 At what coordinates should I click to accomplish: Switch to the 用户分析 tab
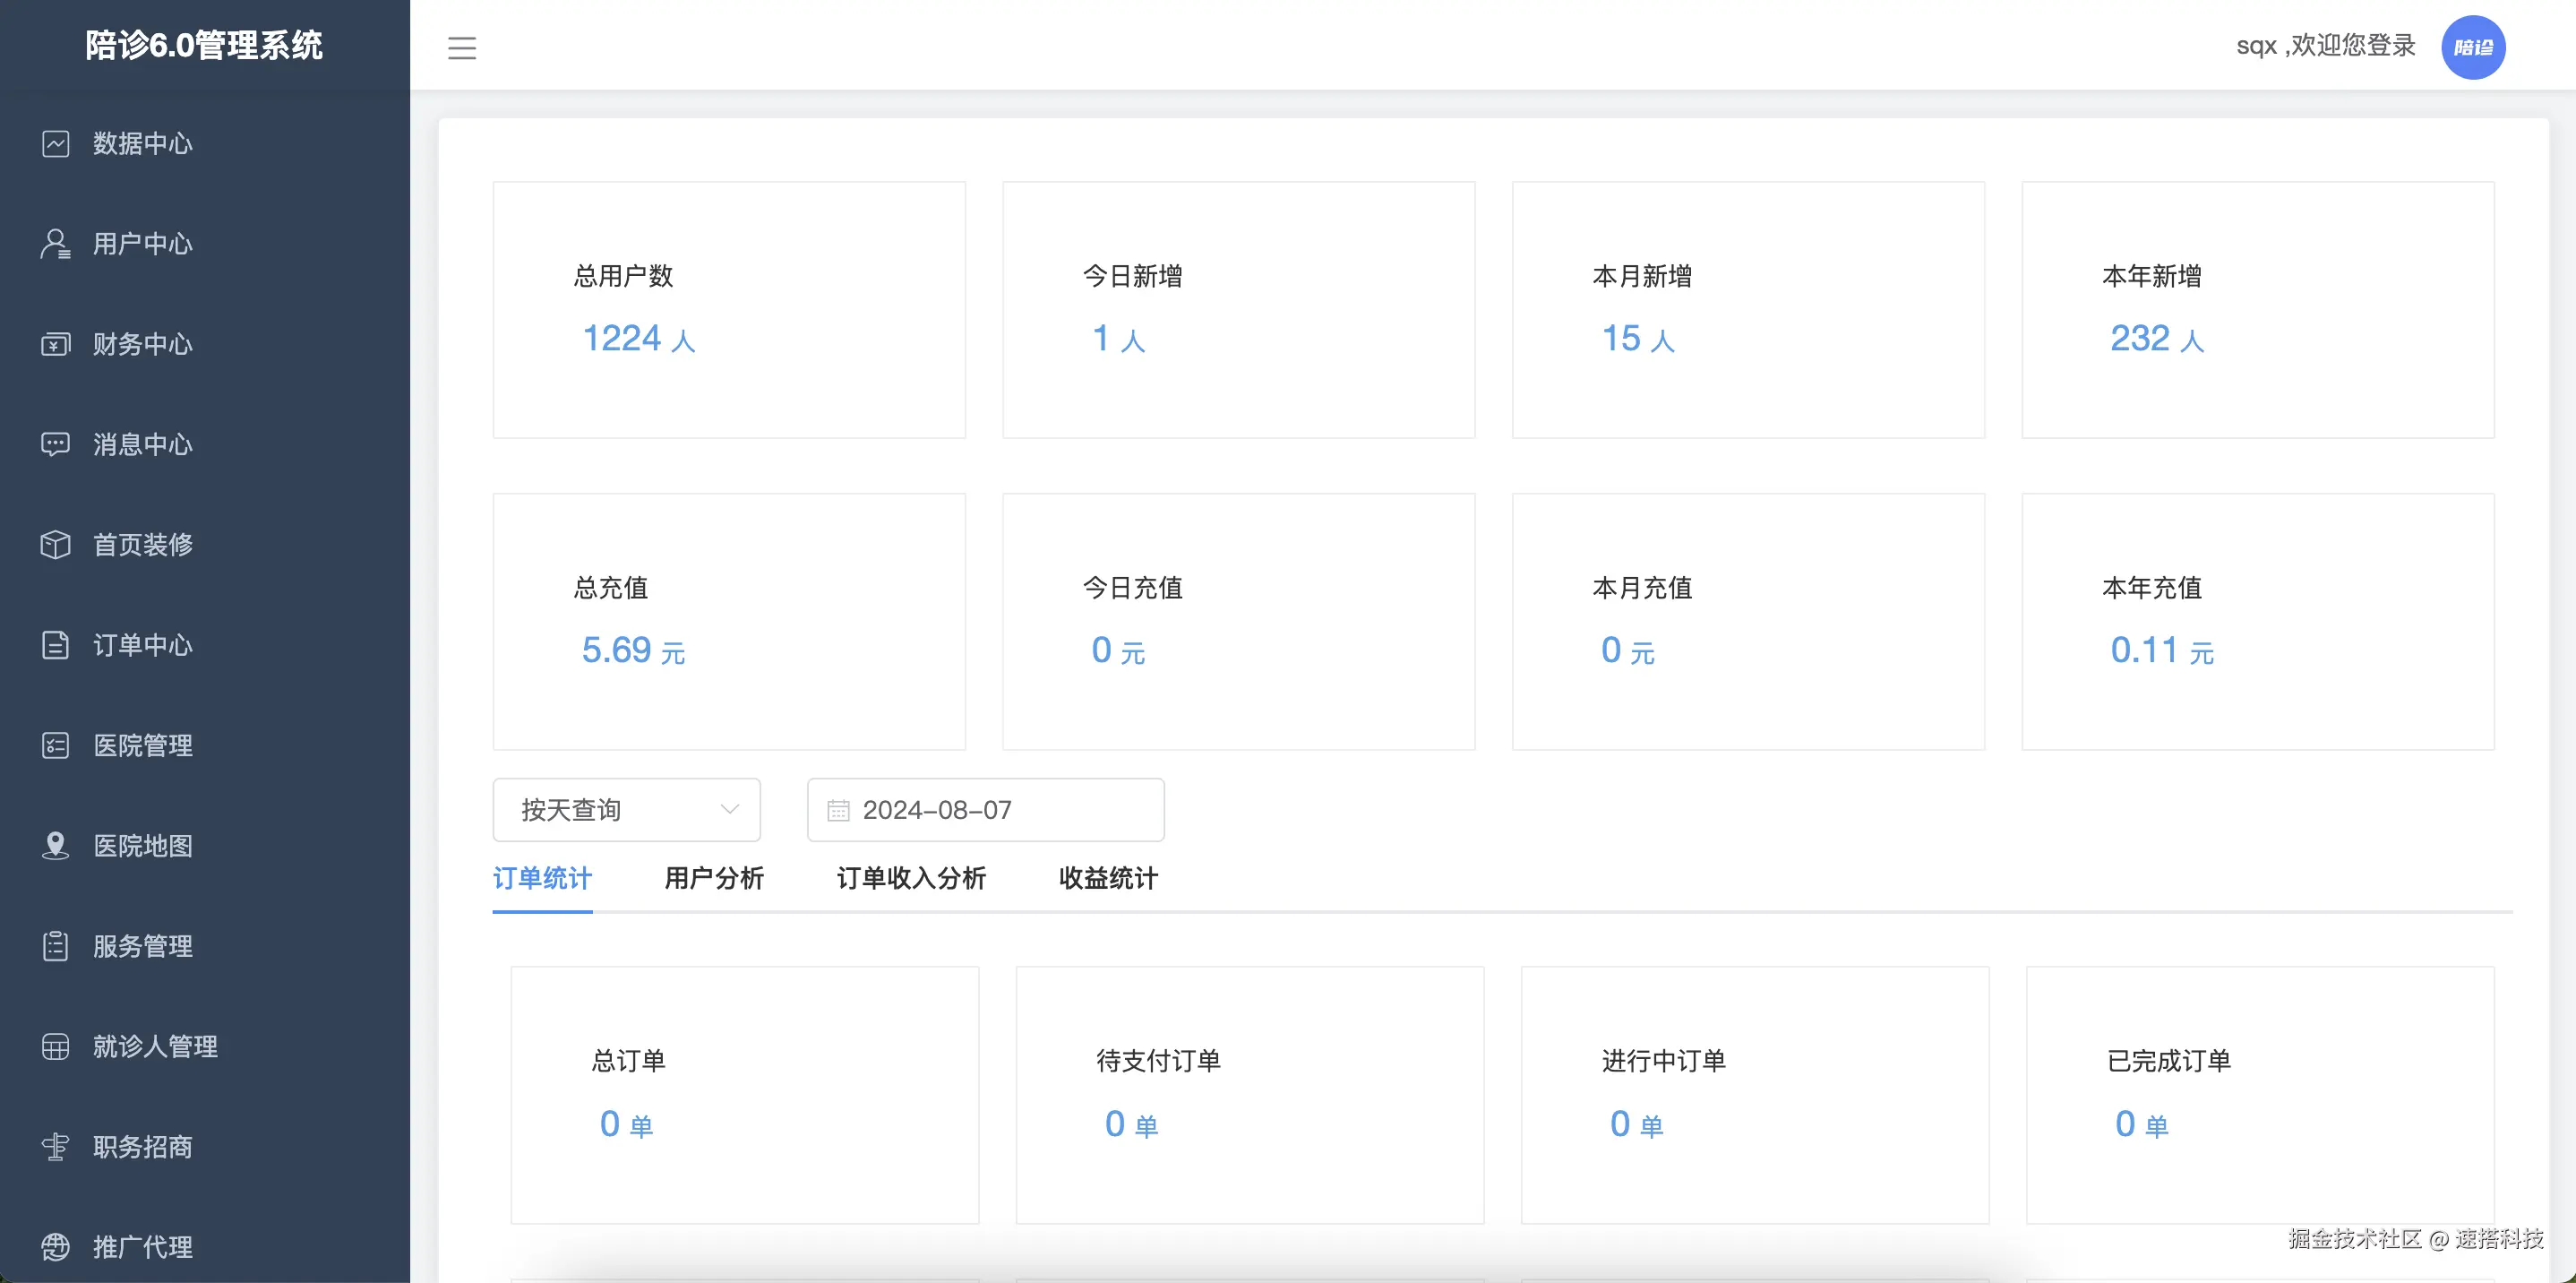coord(713,879)
